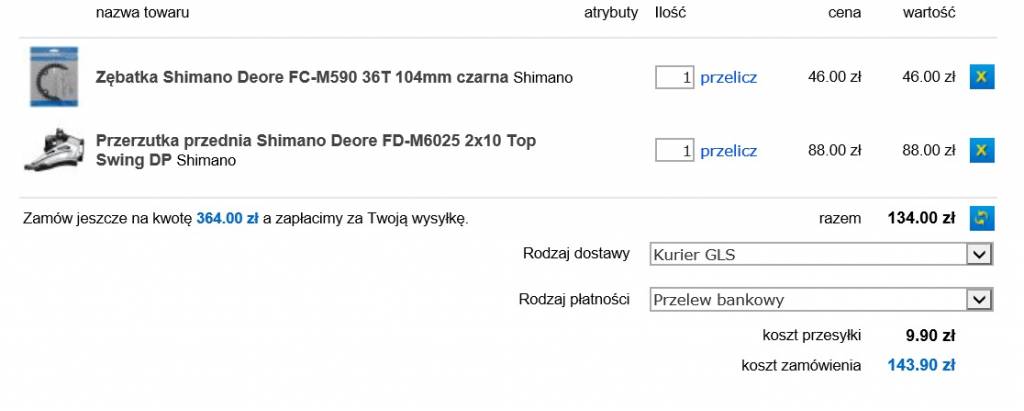The image size is (1024, 411).
Task: Remove the Zębatka Shimano Deore item with X icon
Action: pos(982,76)
